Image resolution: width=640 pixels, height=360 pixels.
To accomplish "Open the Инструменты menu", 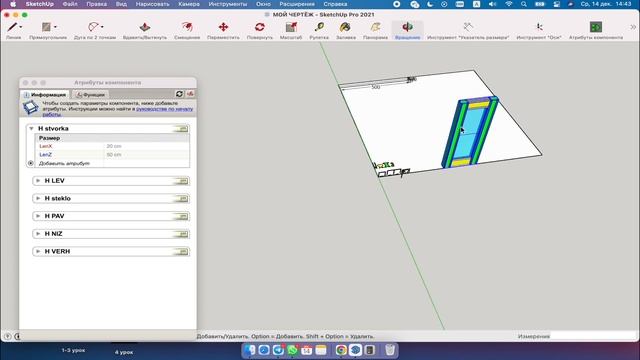I will pos(228,4).
